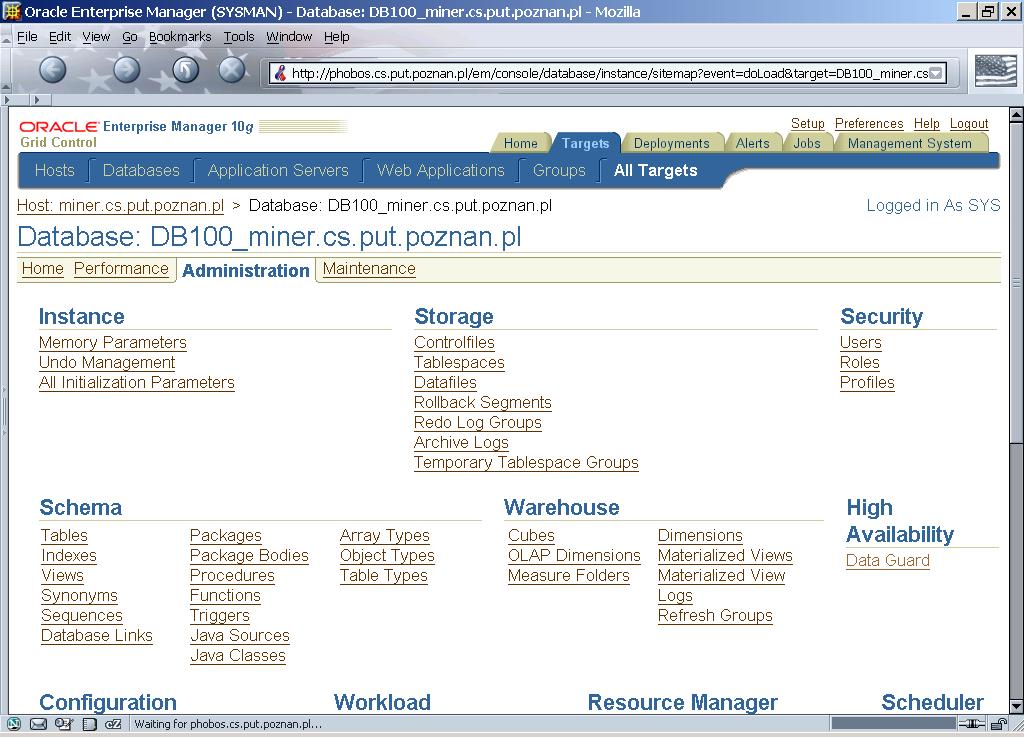Image resolution: width=1024 pixels, height=737 pixels.
Task: Open the Users security link
Action: pos(861,342)
